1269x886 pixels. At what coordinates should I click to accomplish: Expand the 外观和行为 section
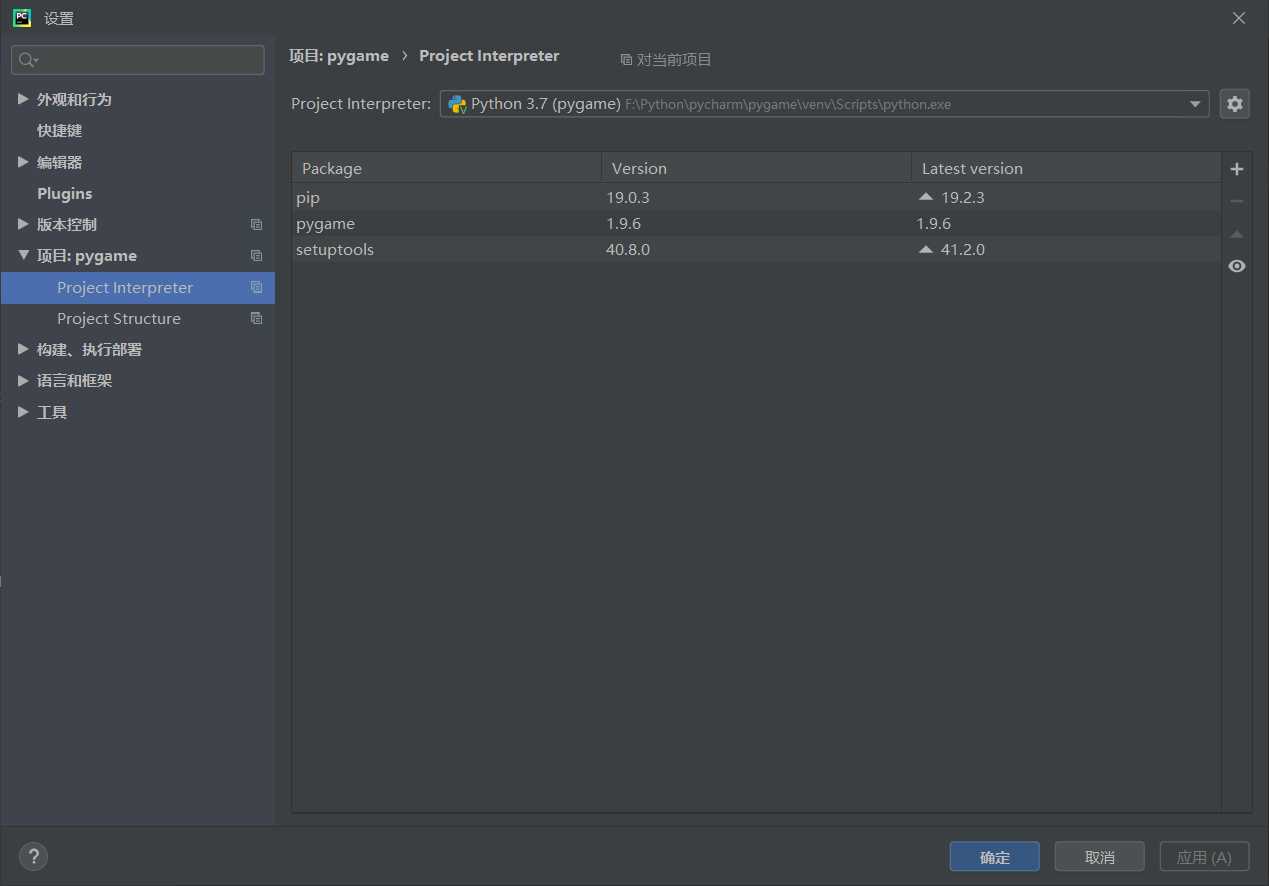[23, 99]
